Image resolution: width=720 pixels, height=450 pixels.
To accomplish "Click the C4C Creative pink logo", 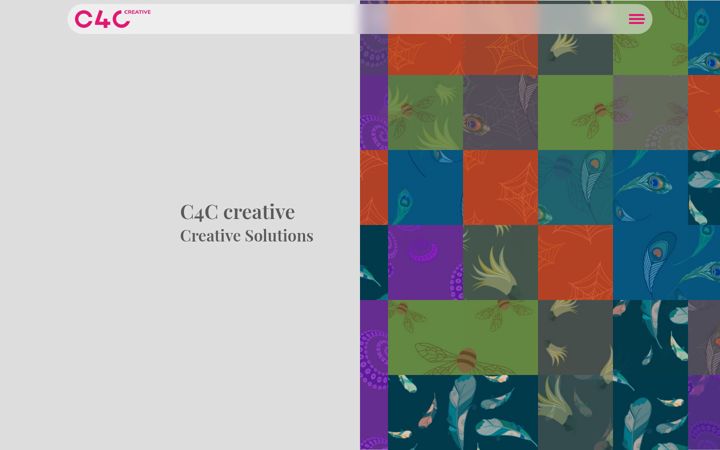I will 112,19.
